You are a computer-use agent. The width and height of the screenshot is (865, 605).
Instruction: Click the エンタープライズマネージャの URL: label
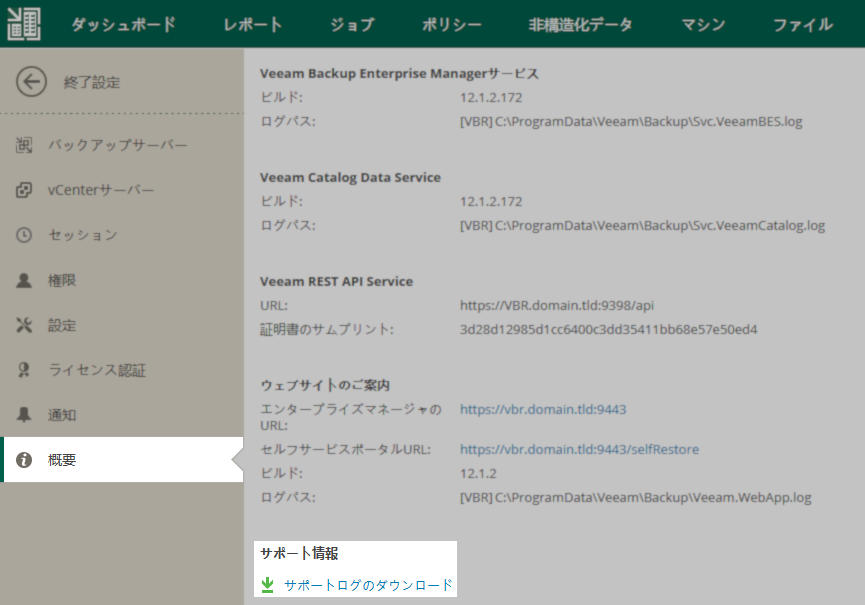(x=351, y=417)
